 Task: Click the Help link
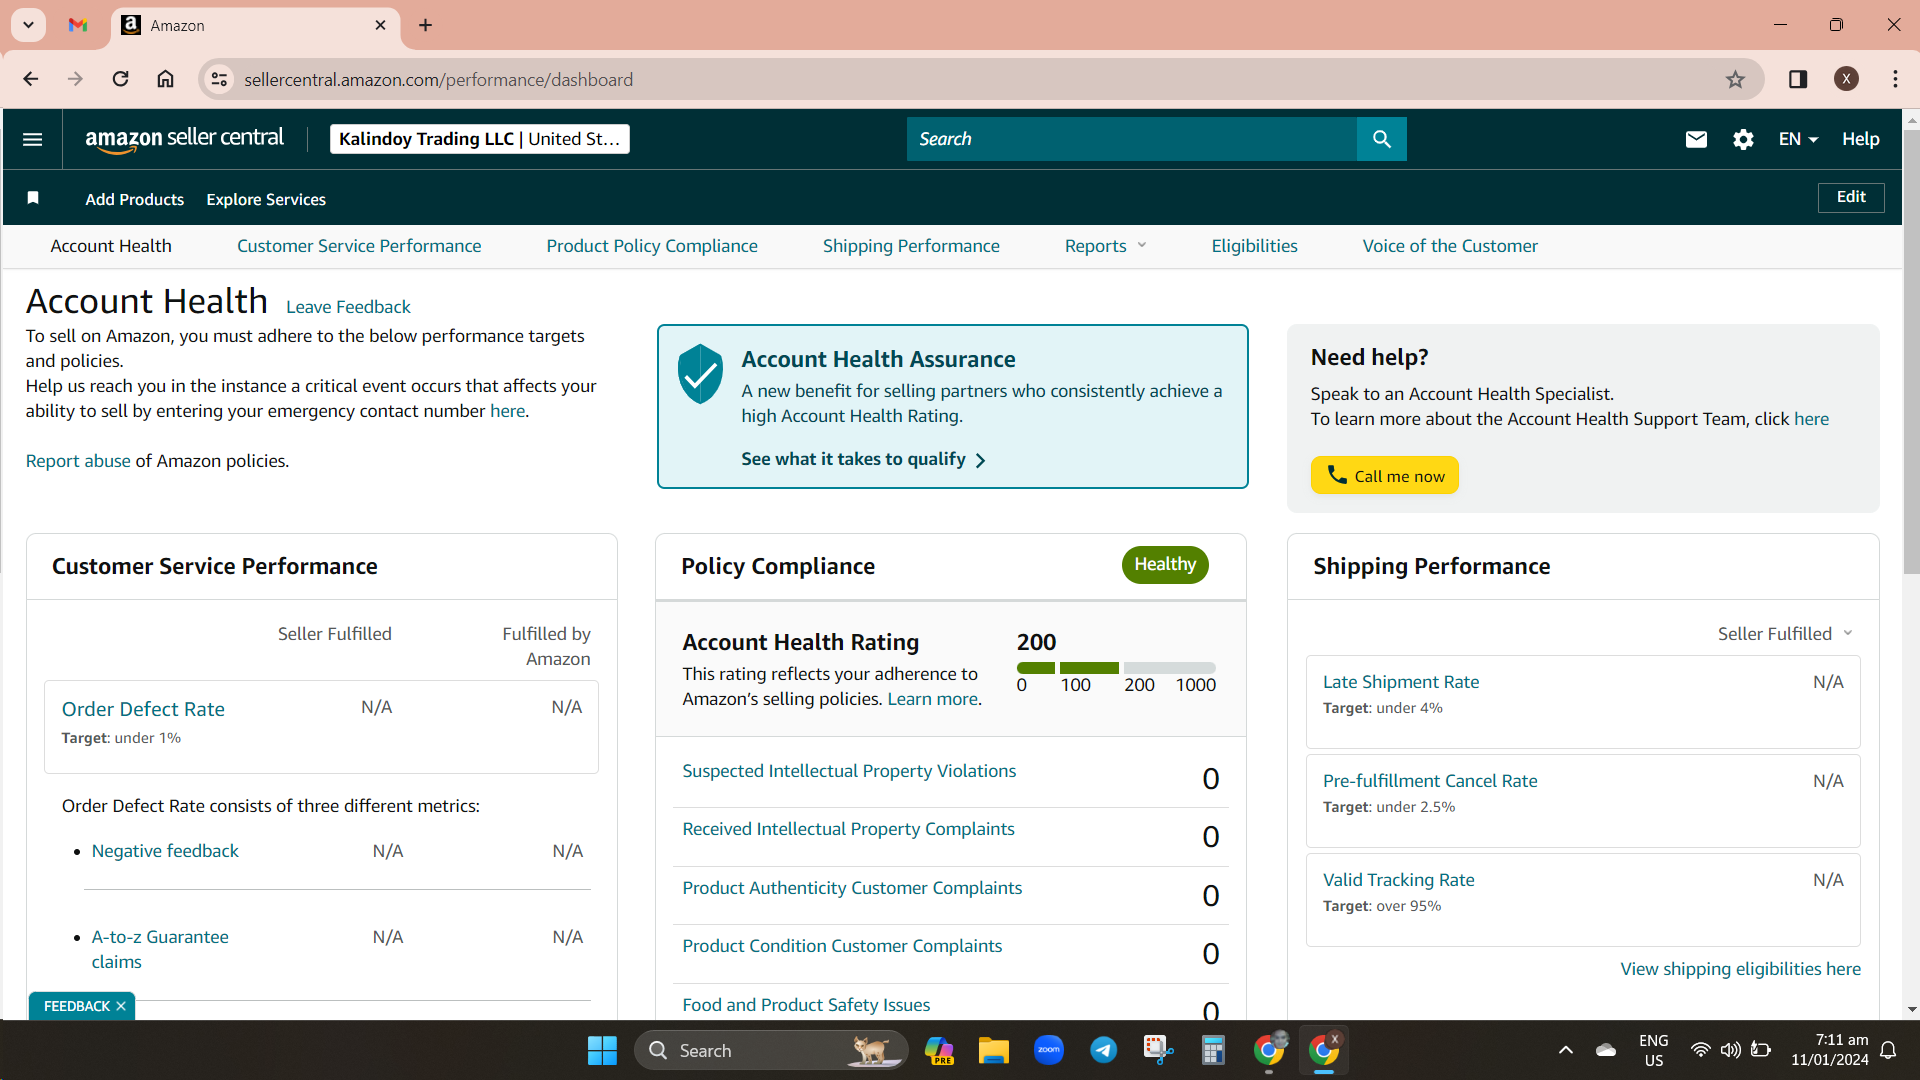1861,139
